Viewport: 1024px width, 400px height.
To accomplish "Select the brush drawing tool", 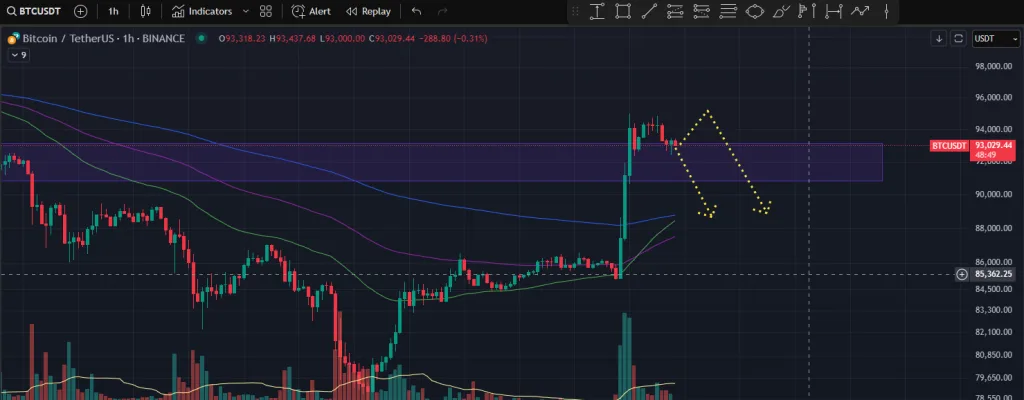I will tap(780, 11).
